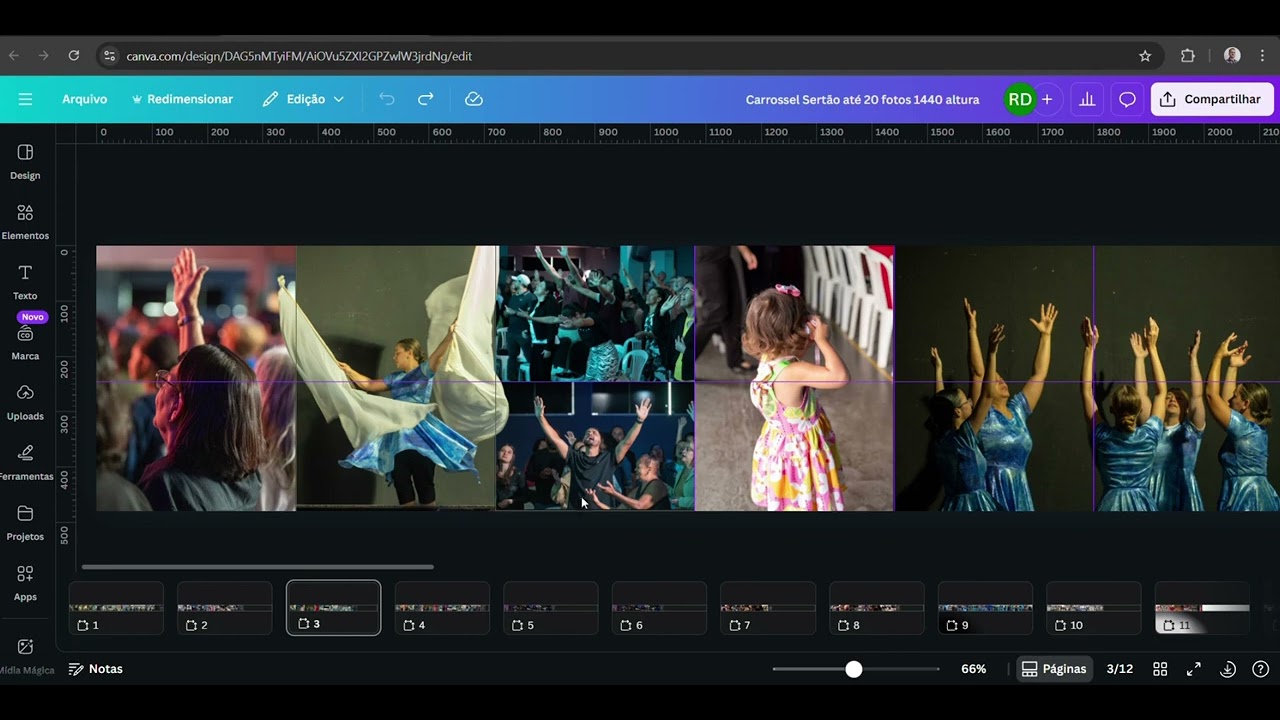
Task: Select page 1 thumbnail
Action: [116, 608]
